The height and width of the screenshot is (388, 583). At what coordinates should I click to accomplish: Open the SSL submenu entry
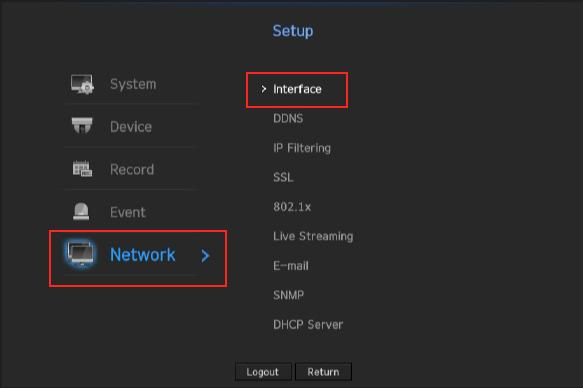pos(283,177)
